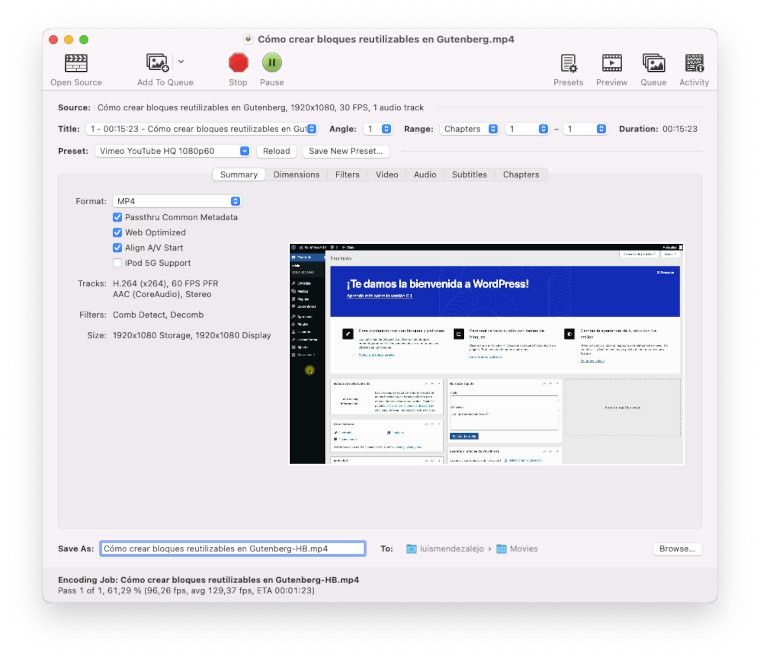Open the Preset dropdown Vimeo YouTube HQ
Image resolution: width=760 pixels, height=659 pixels.
(x=172, y=151)
